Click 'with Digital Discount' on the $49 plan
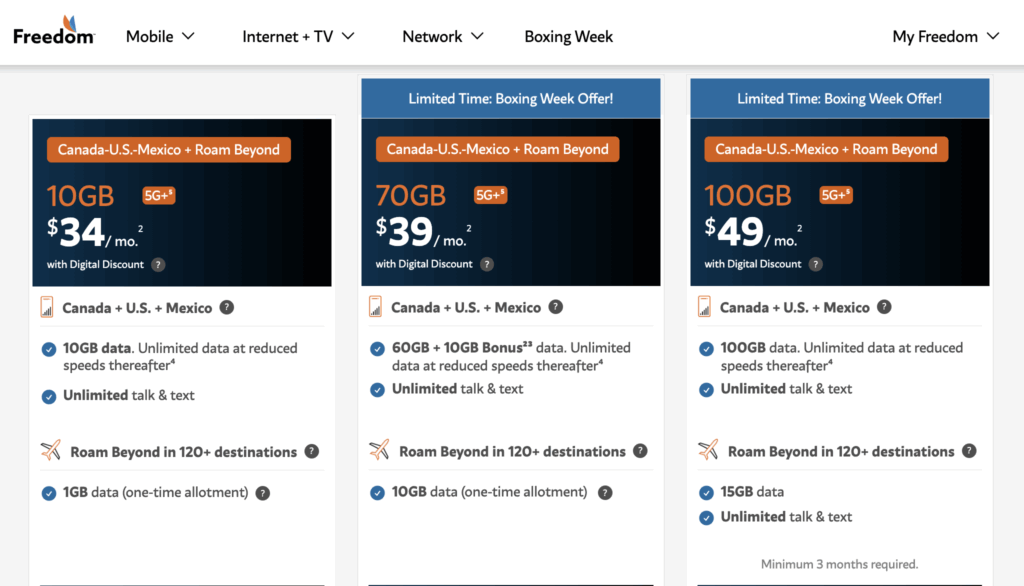Screen dimensions: 1024x586 click(x=752, y=264)
